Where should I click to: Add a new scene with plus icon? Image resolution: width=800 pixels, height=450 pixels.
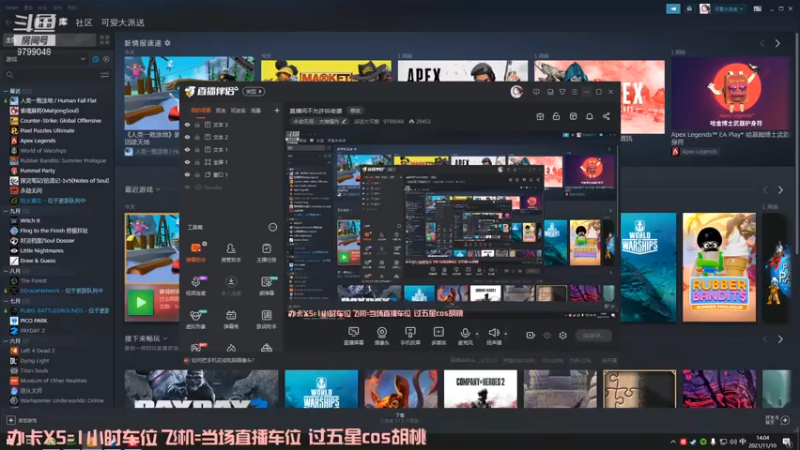(277, 110)
